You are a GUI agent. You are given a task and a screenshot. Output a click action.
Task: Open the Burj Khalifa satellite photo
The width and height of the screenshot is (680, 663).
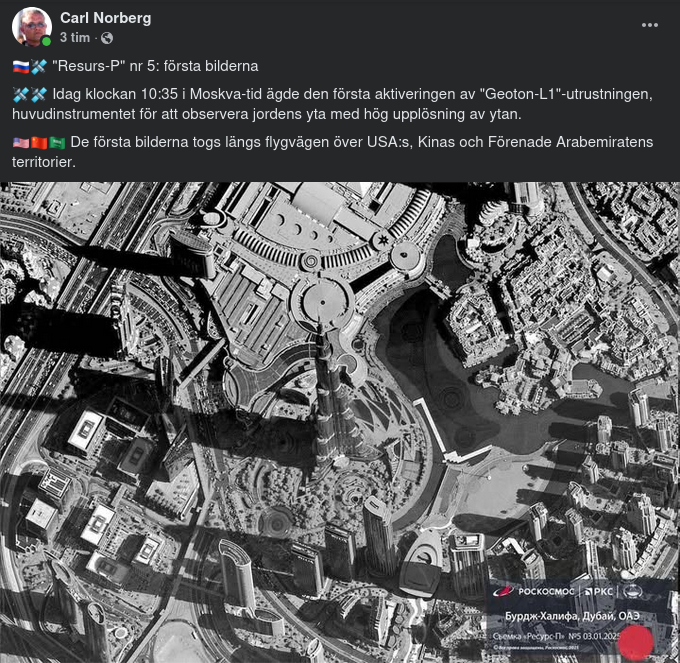point(340,422)
